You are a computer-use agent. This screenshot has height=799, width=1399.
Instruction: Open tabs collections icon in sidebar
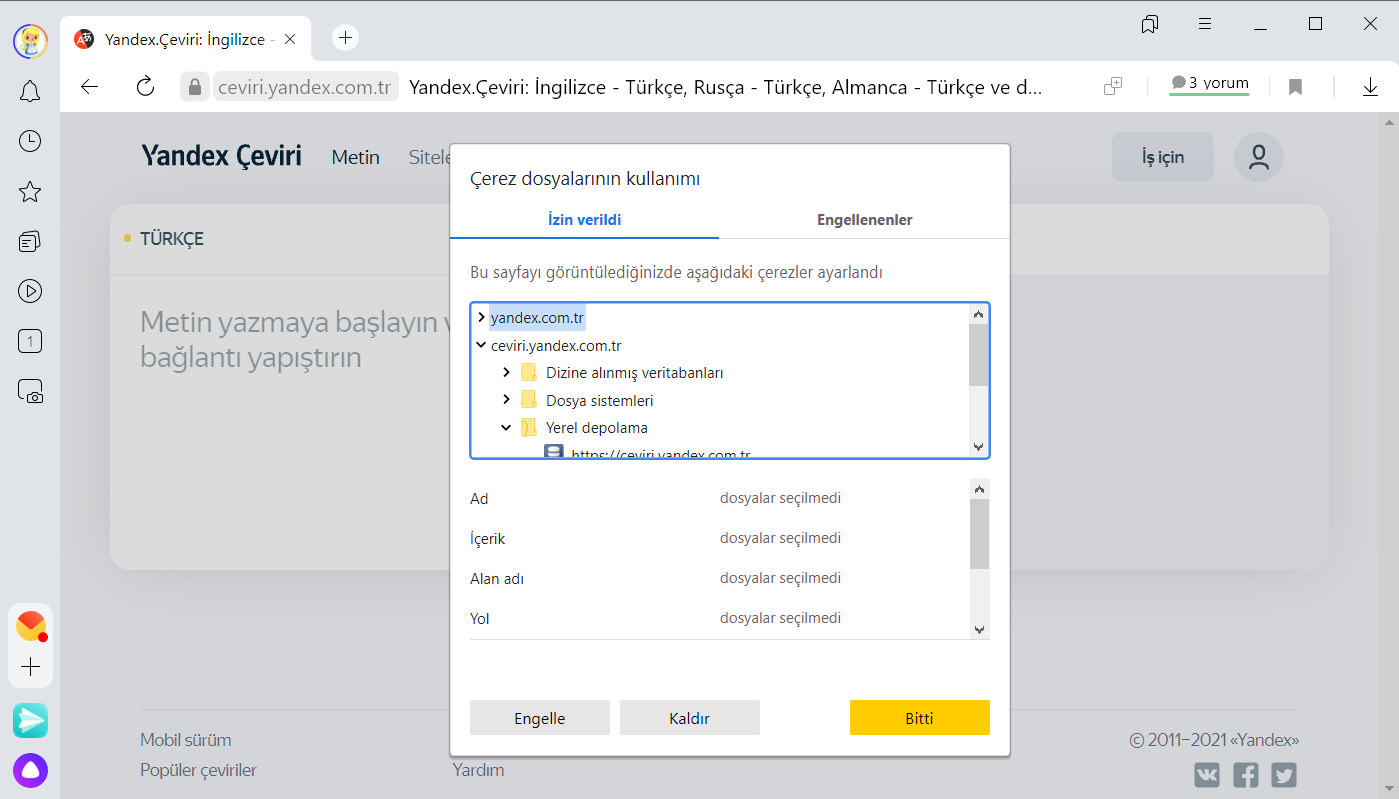click(30, 241)
